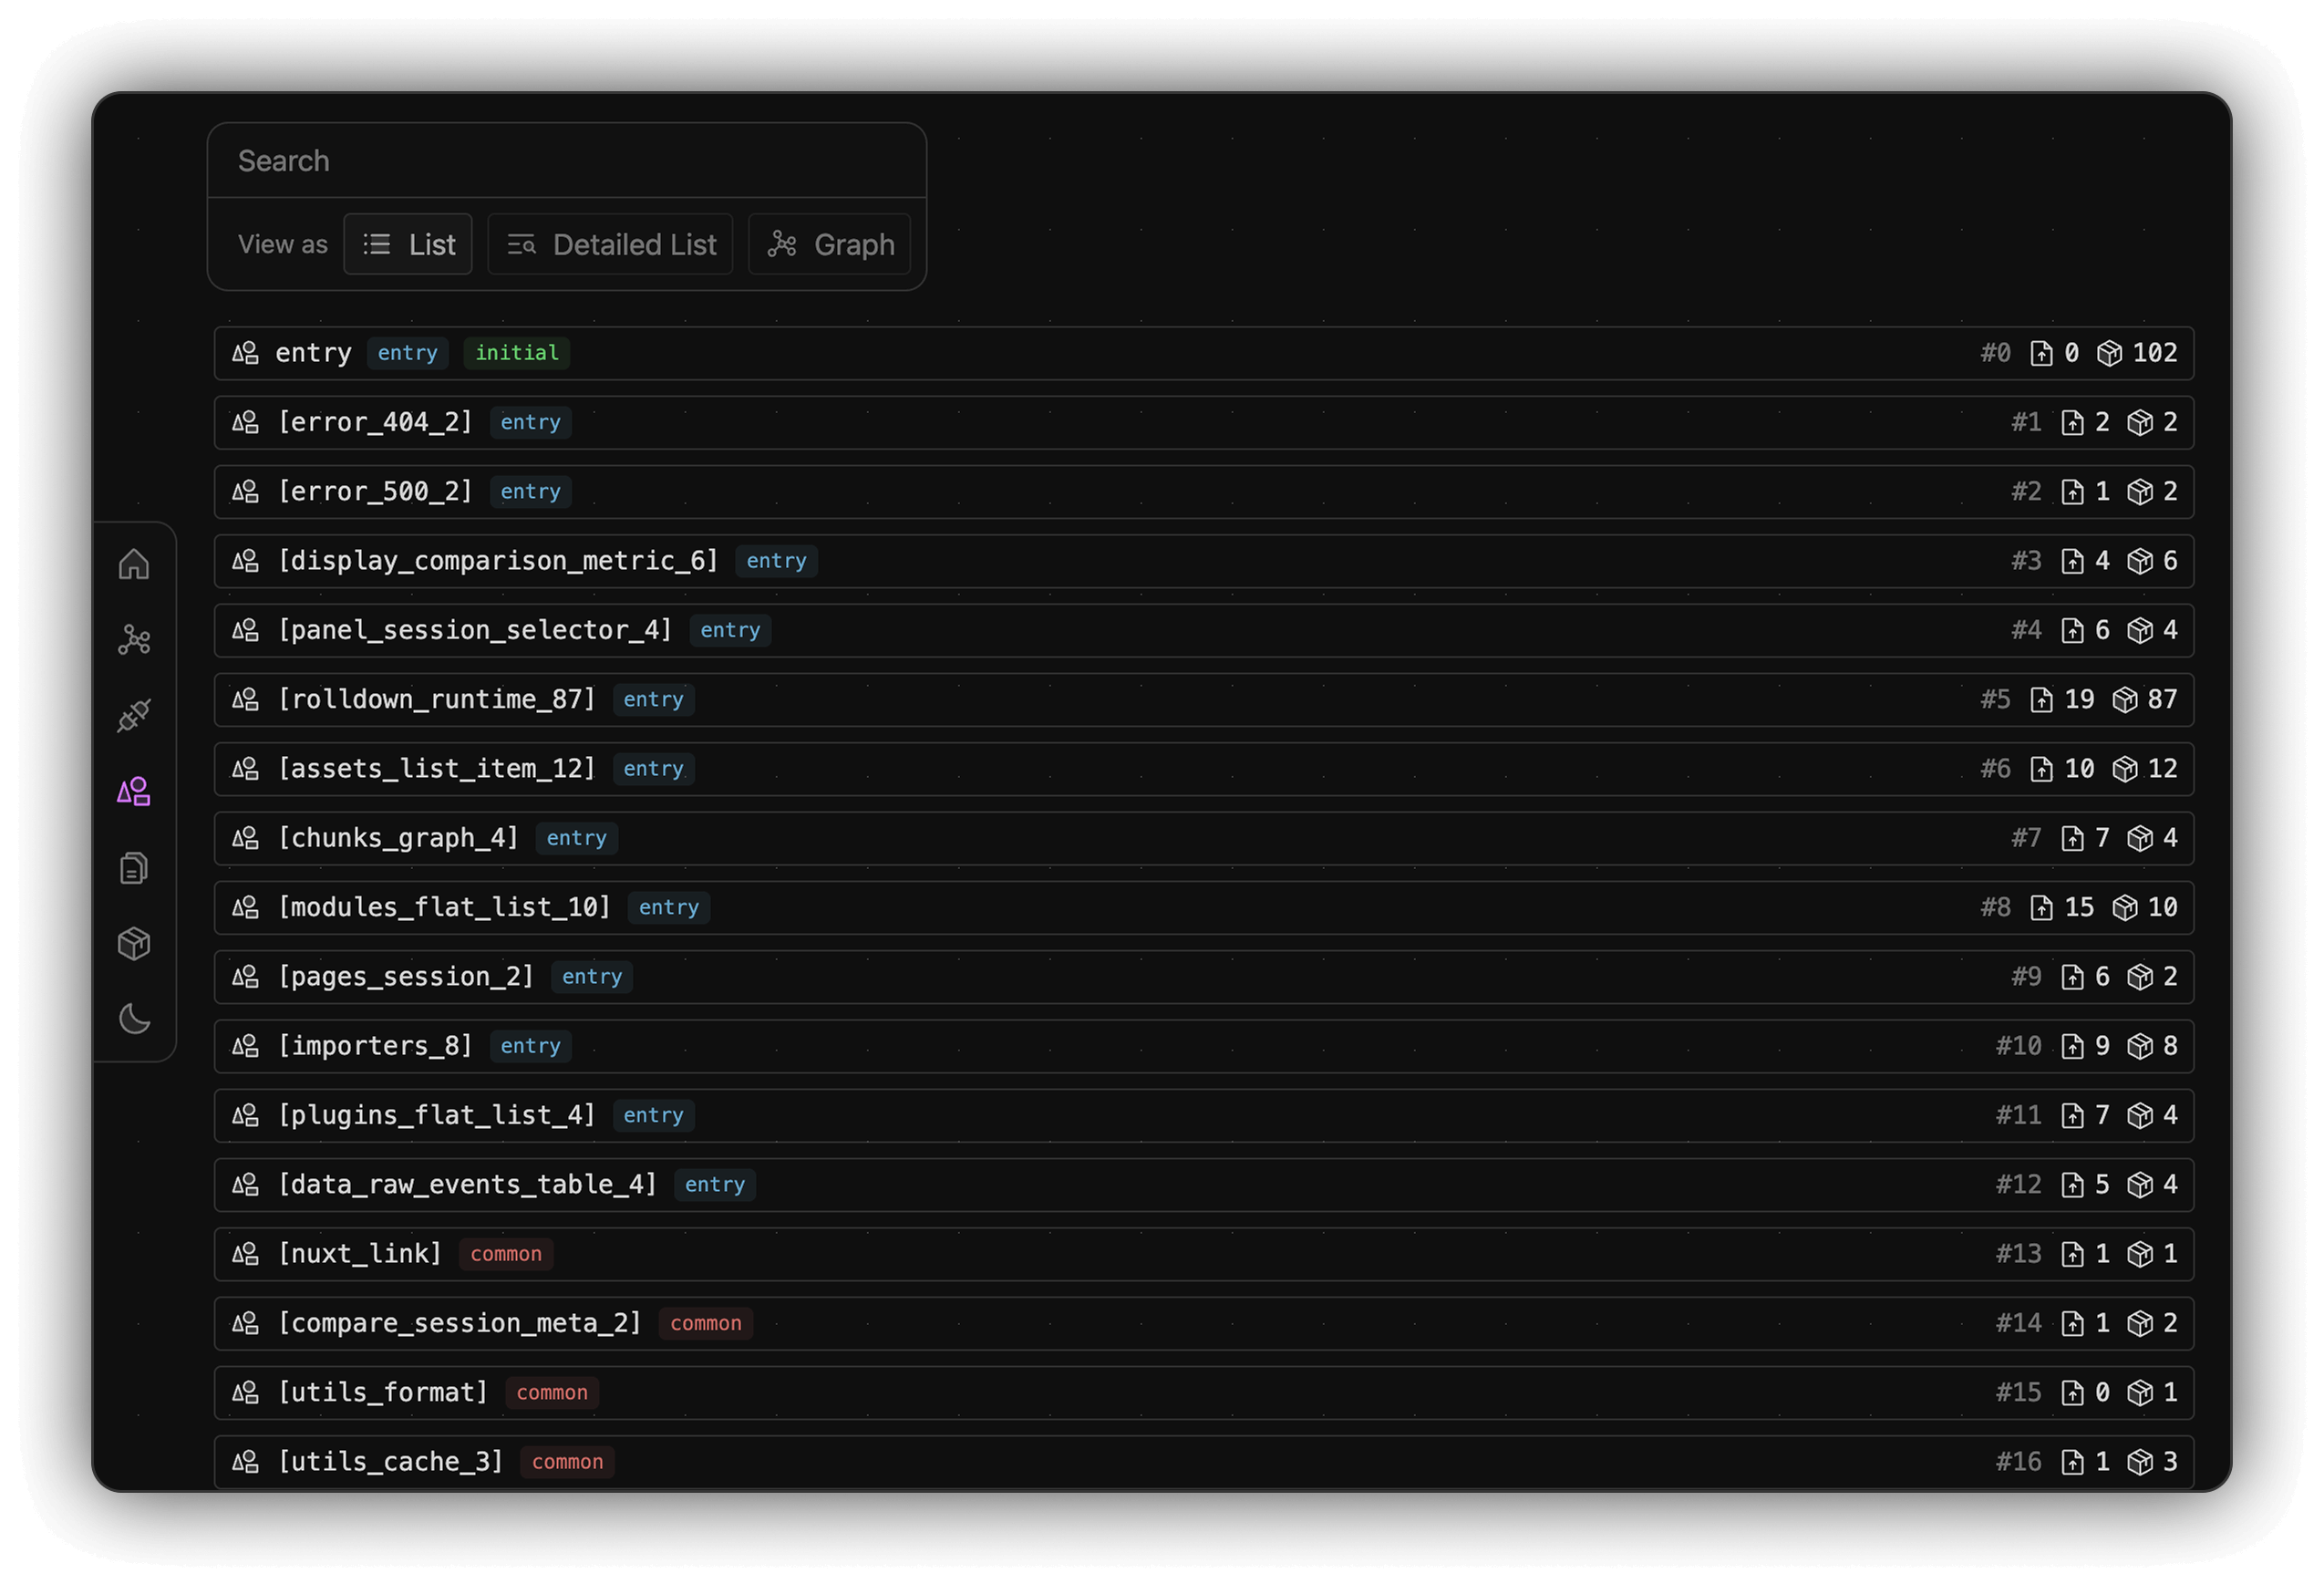Click the entry tag on [importers_8]

[530, 1046]
